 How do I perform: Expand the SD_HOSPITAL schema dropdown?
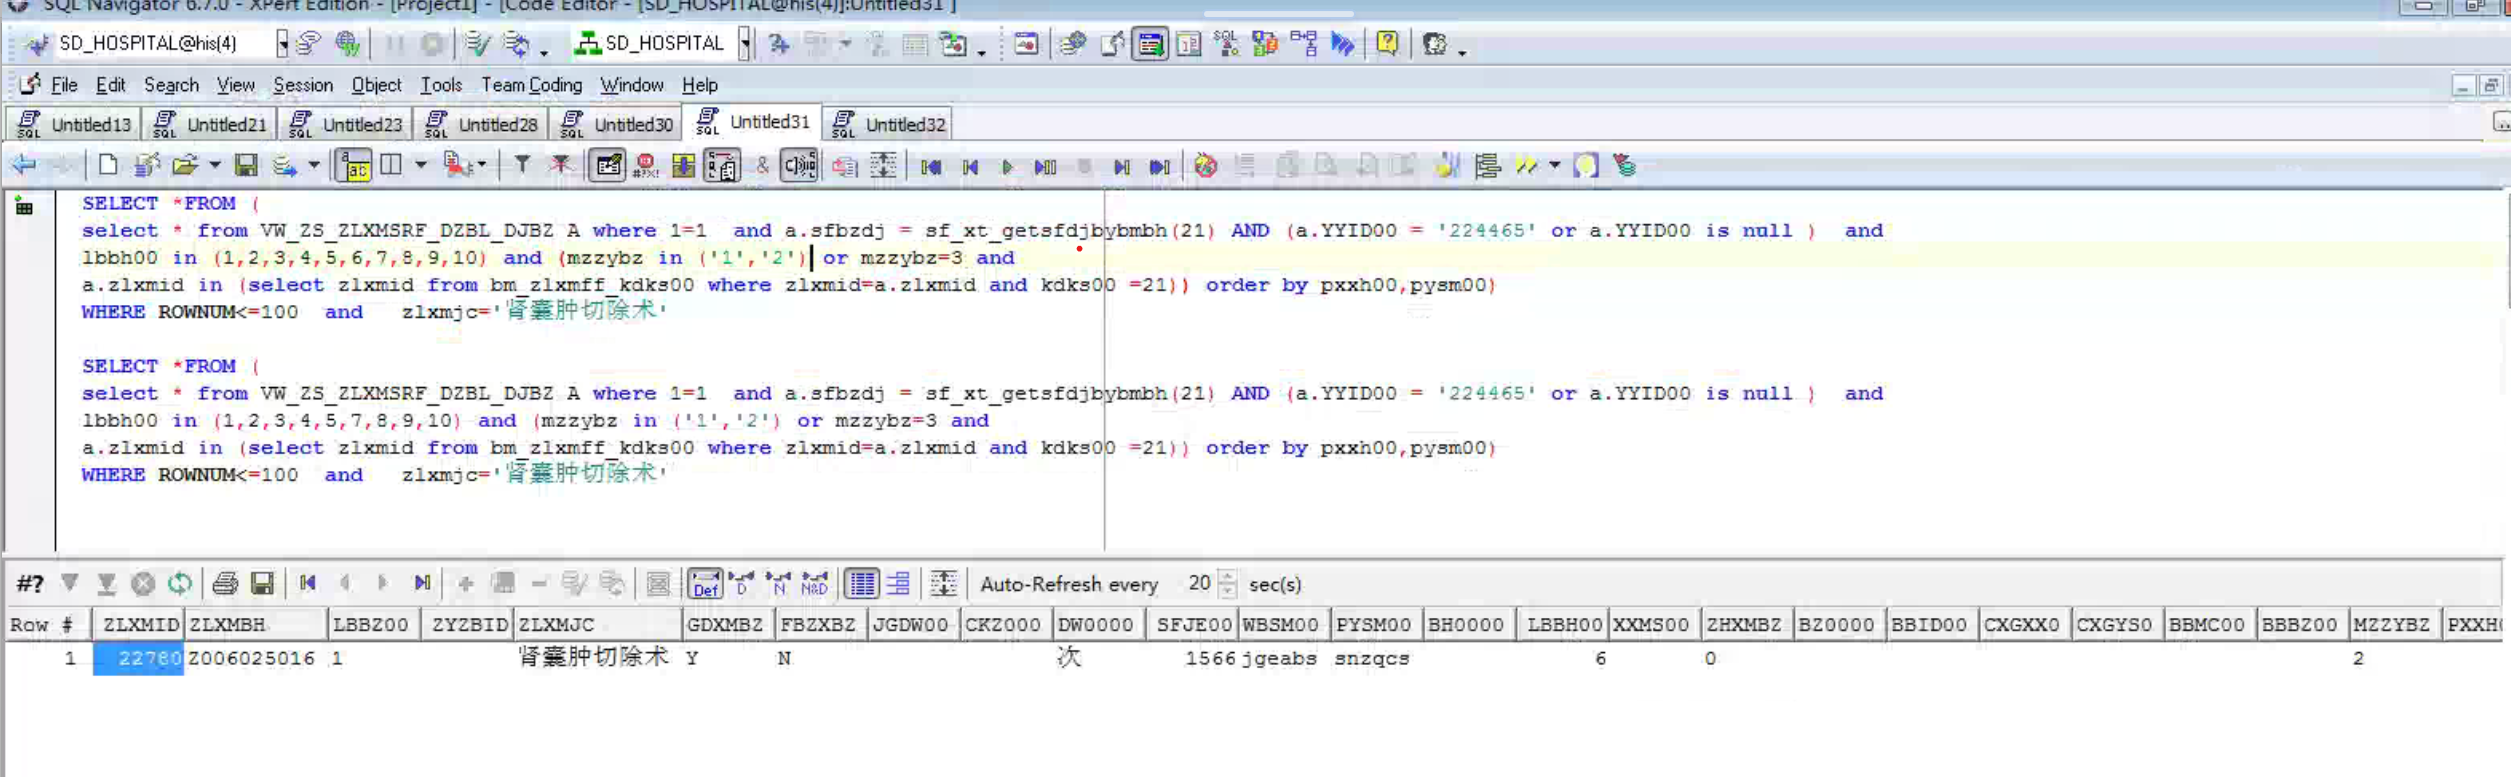click(x=745, y=44)
